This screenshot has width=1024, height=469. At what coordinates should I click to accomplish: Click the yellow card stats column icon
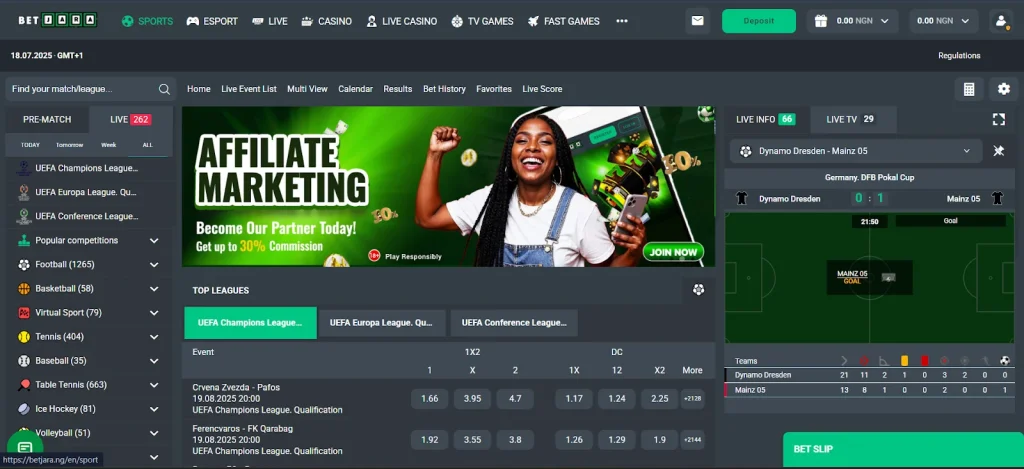pos(904,361)
